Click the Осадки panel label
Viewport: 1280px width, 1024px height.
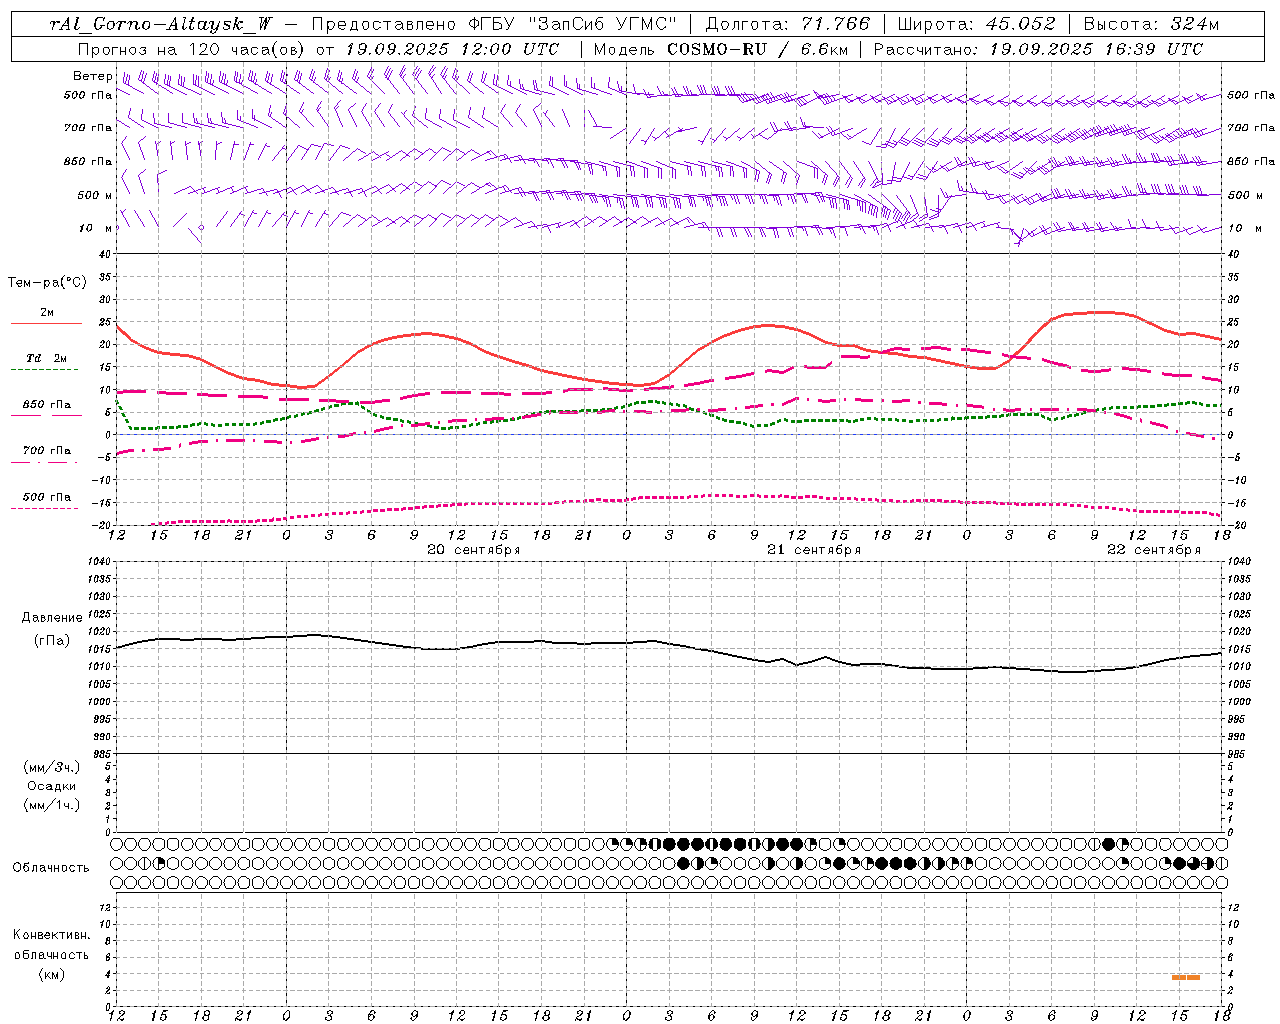(52, 786)
